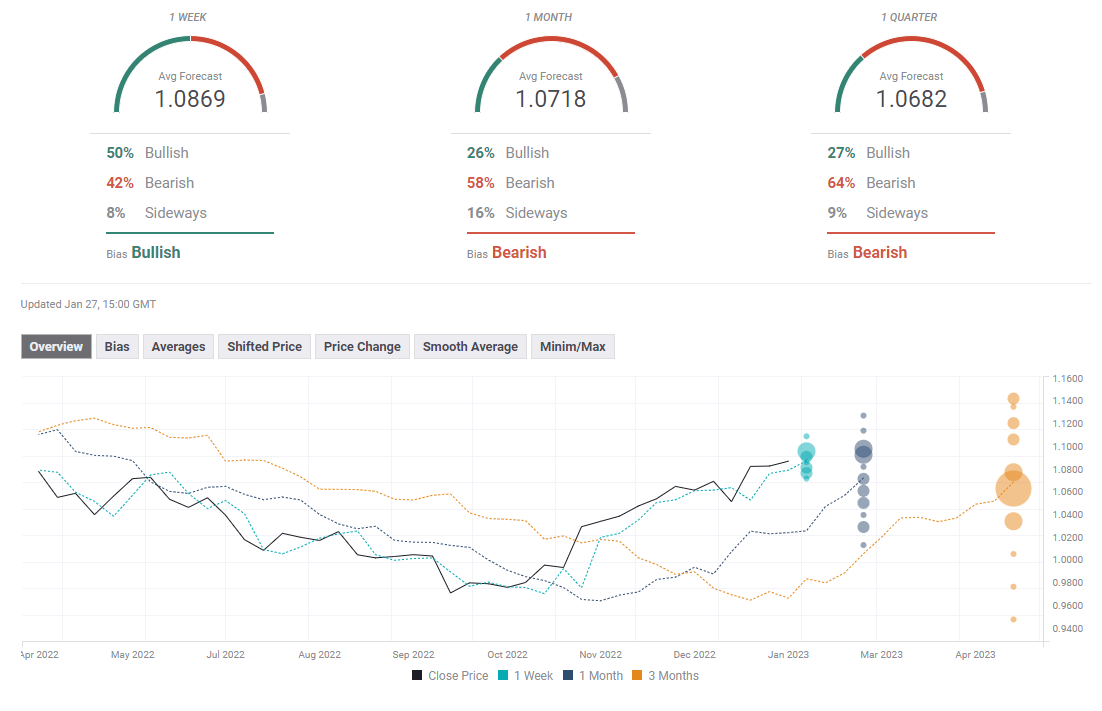Toggle the 1 Month legend entry

point(596,676)
